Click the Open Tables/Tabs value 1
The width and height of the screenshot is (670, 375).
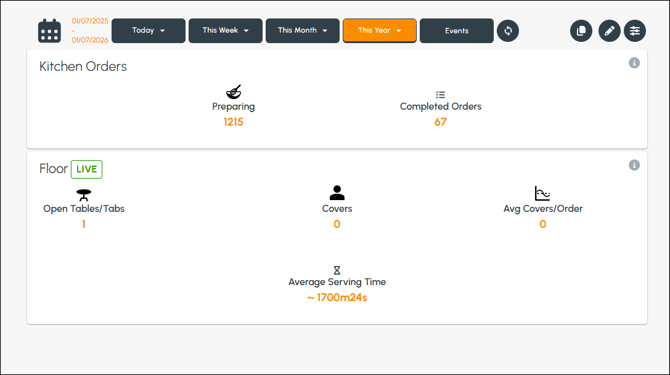(x=84, y=224)
